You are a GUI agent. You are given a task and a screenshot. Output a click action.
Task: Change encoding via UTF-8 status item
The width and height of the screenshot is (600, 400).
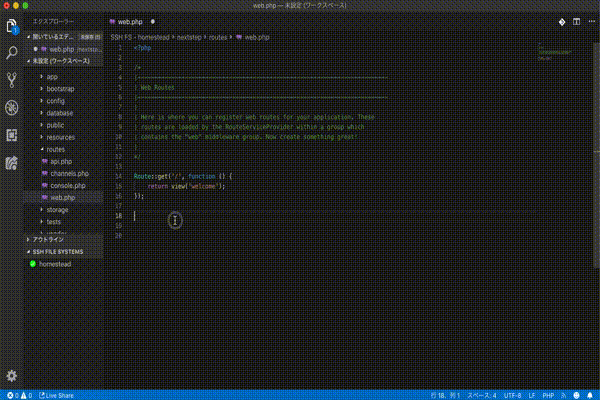pyautogui.click(x=512, y=395)
